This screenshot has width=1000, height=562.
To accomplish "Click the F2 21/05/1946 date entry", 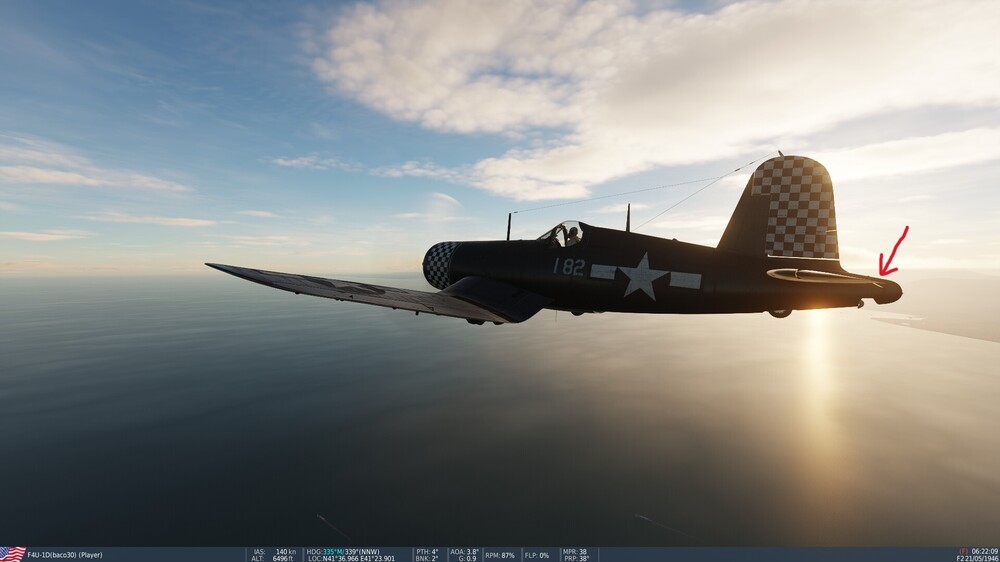I will pos(976,559).
